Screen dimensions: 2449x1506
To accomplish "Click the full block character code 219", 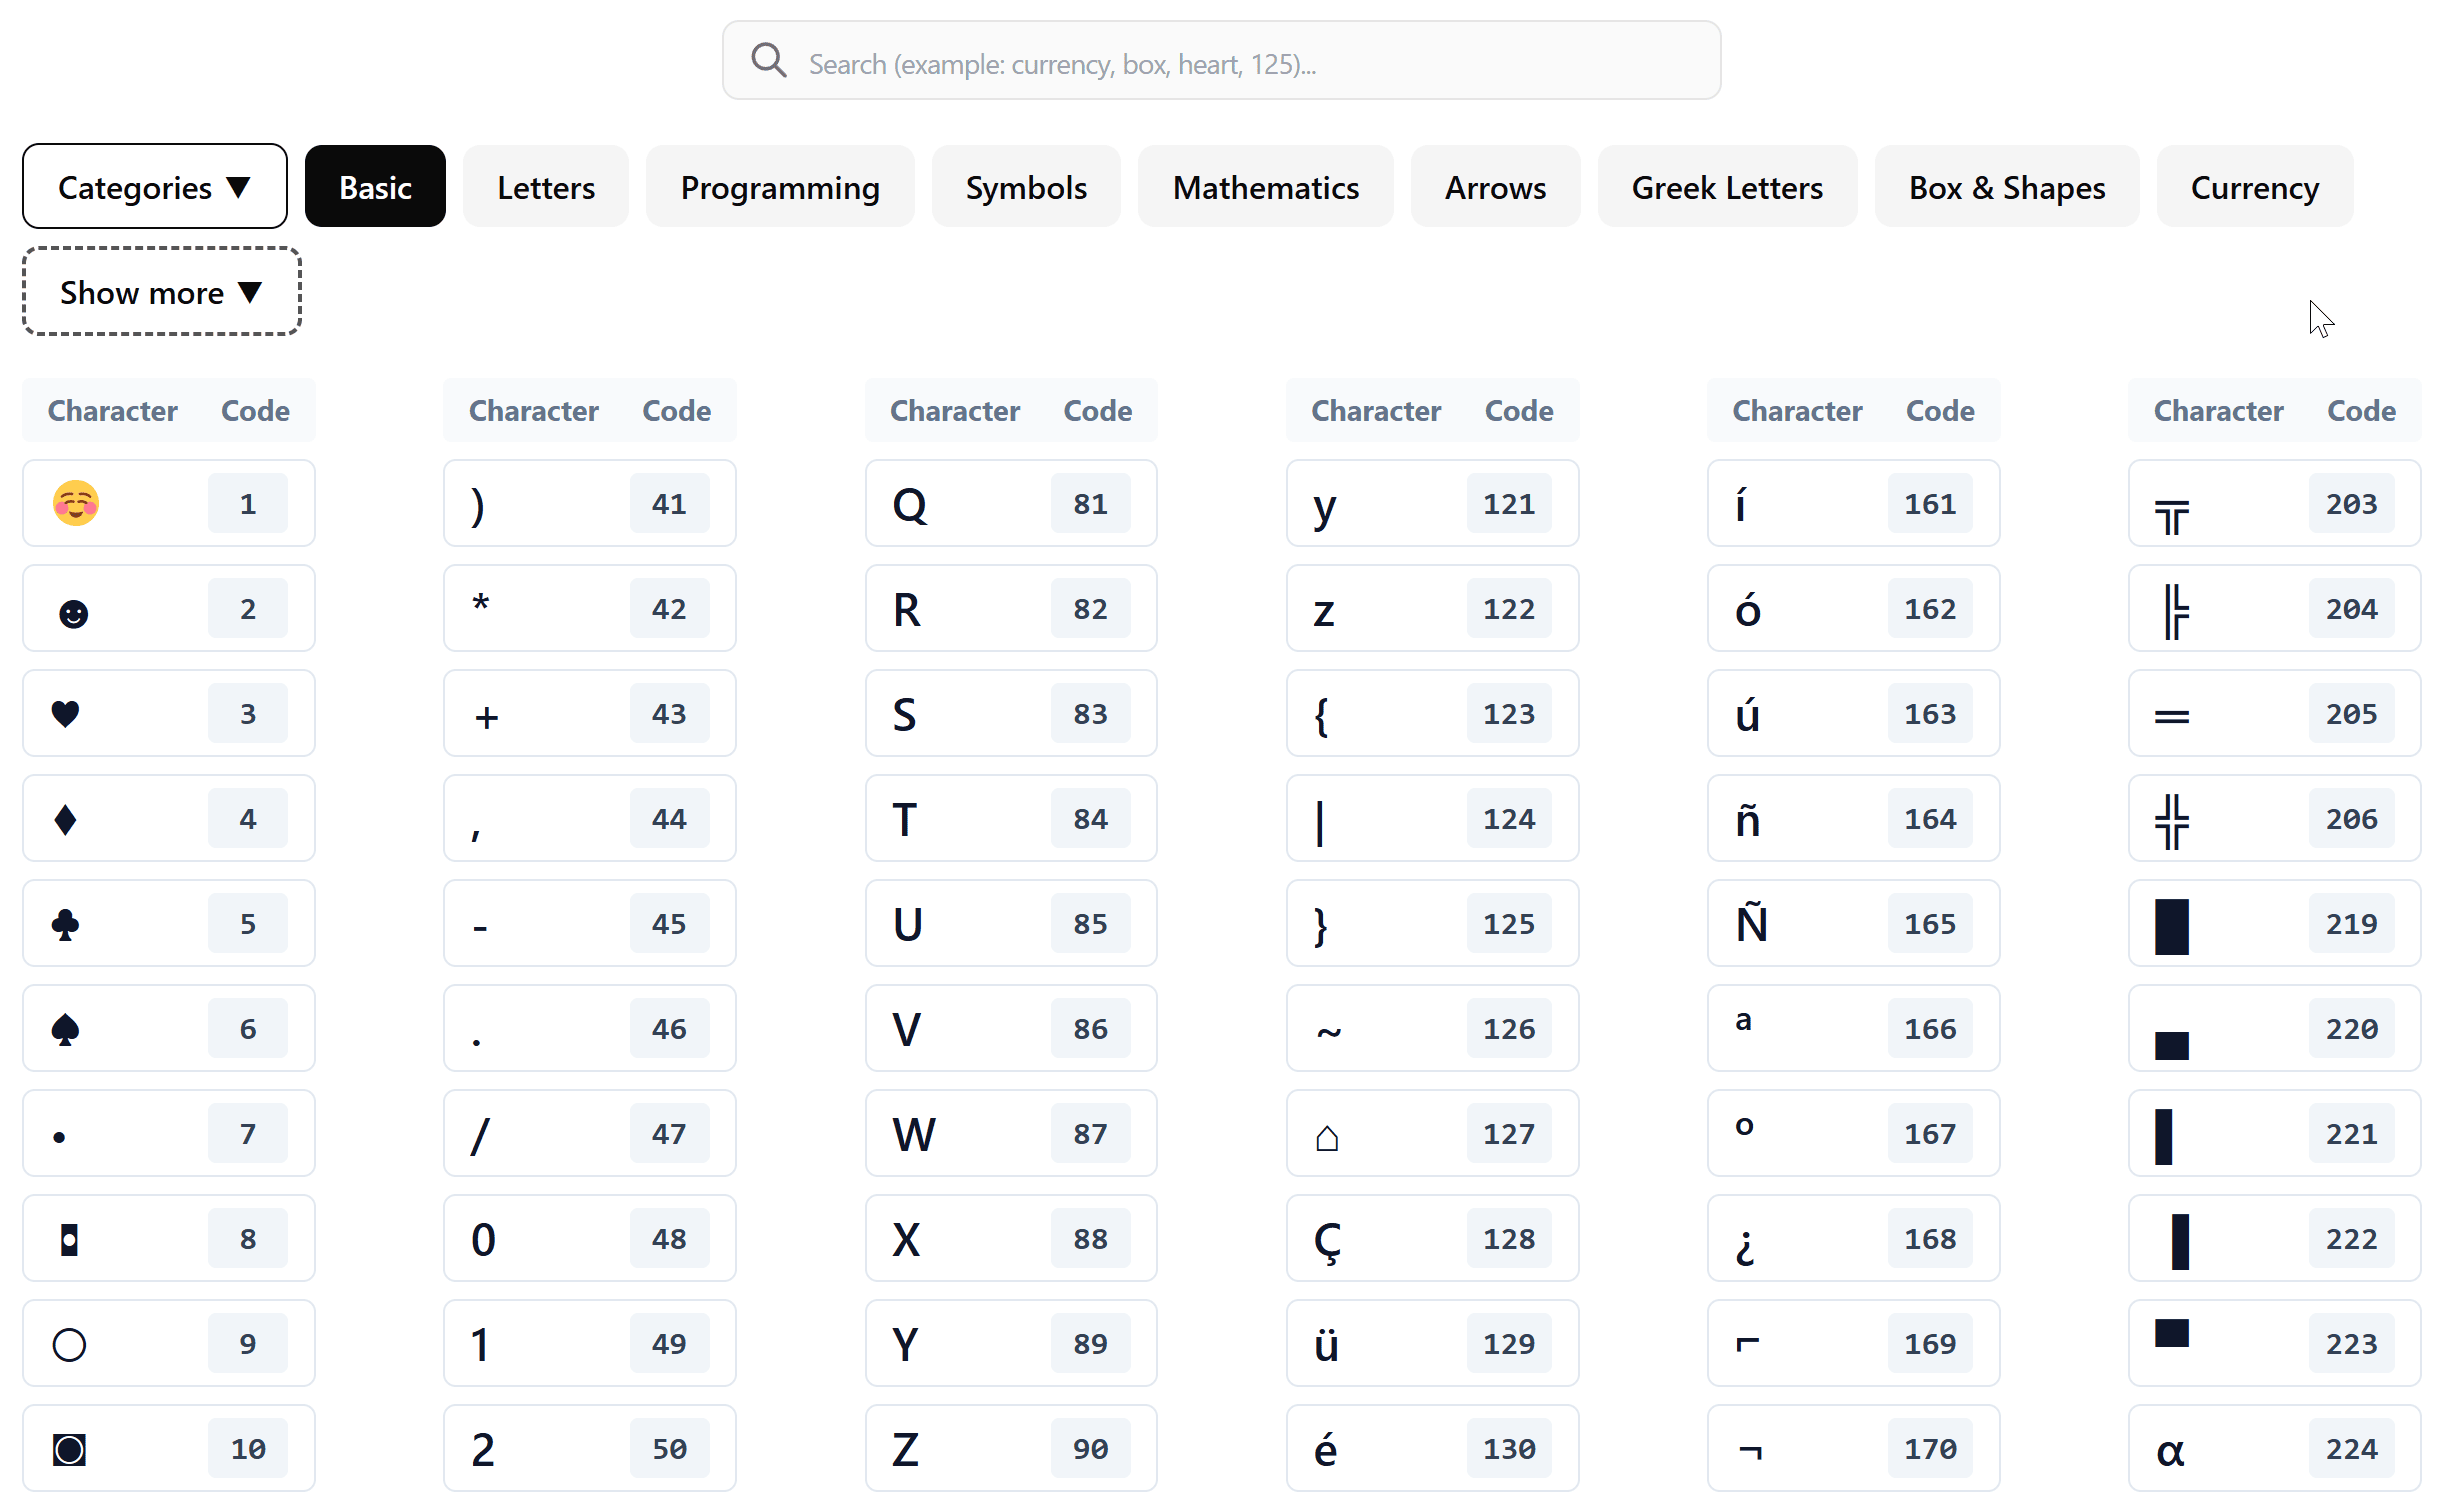I will click(x=2171, y=926).
